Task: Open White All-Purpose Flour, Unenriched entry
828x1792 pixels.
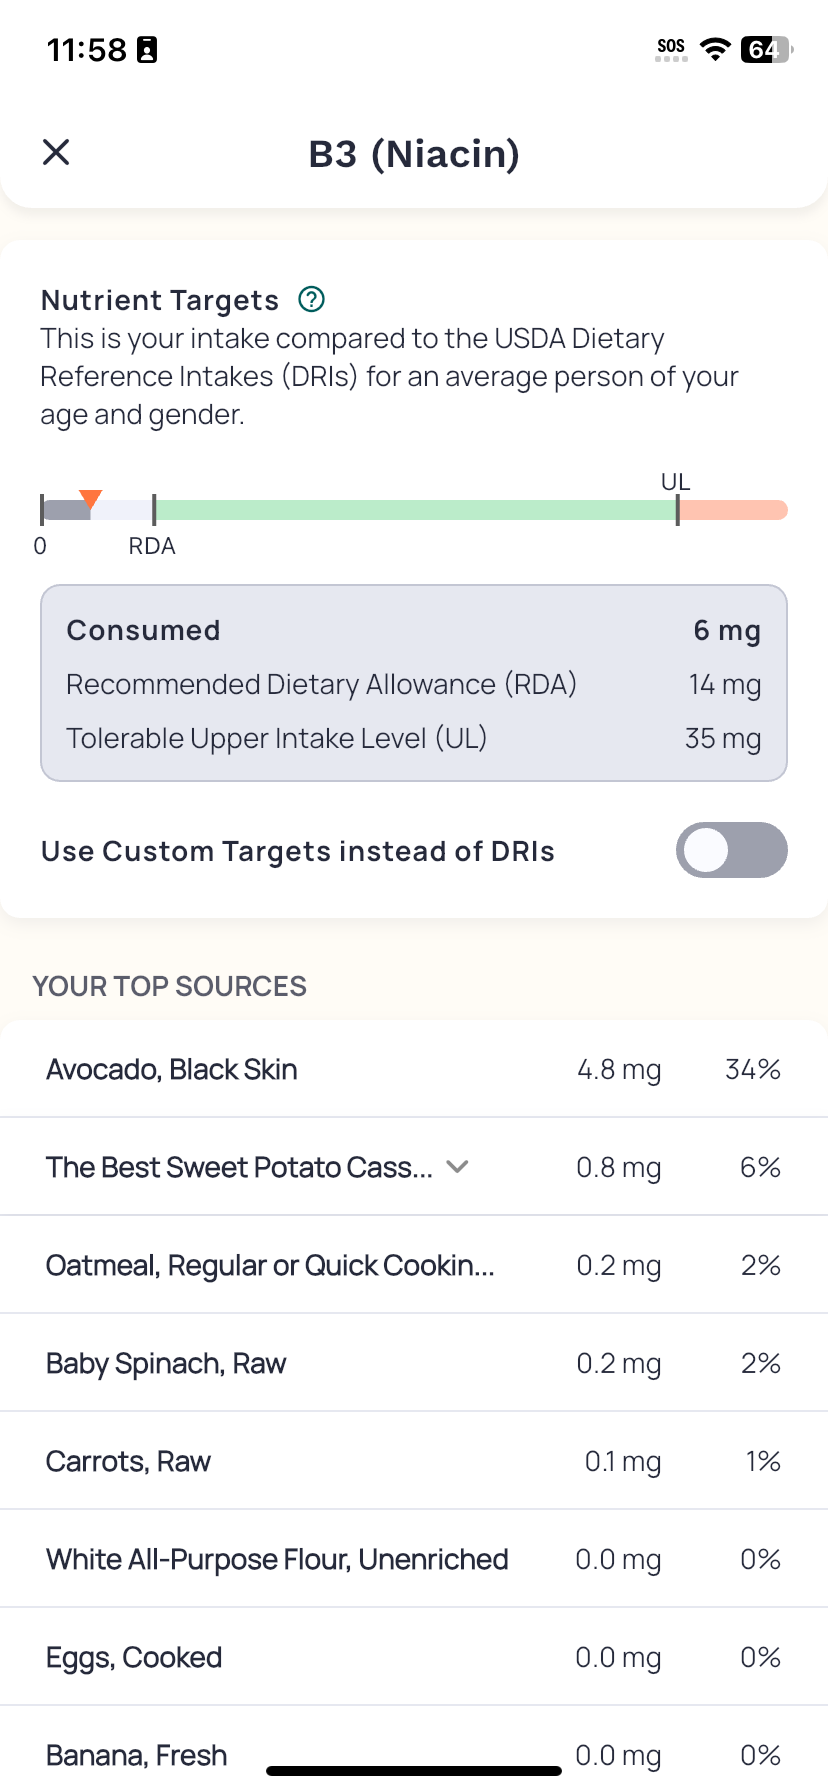Action: [x=414, y=1559]
